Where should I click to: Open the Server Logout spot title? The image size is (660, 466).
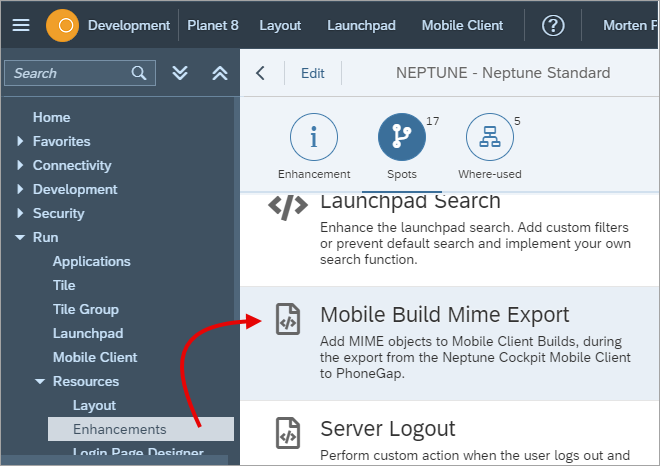(x=388, y=429)
